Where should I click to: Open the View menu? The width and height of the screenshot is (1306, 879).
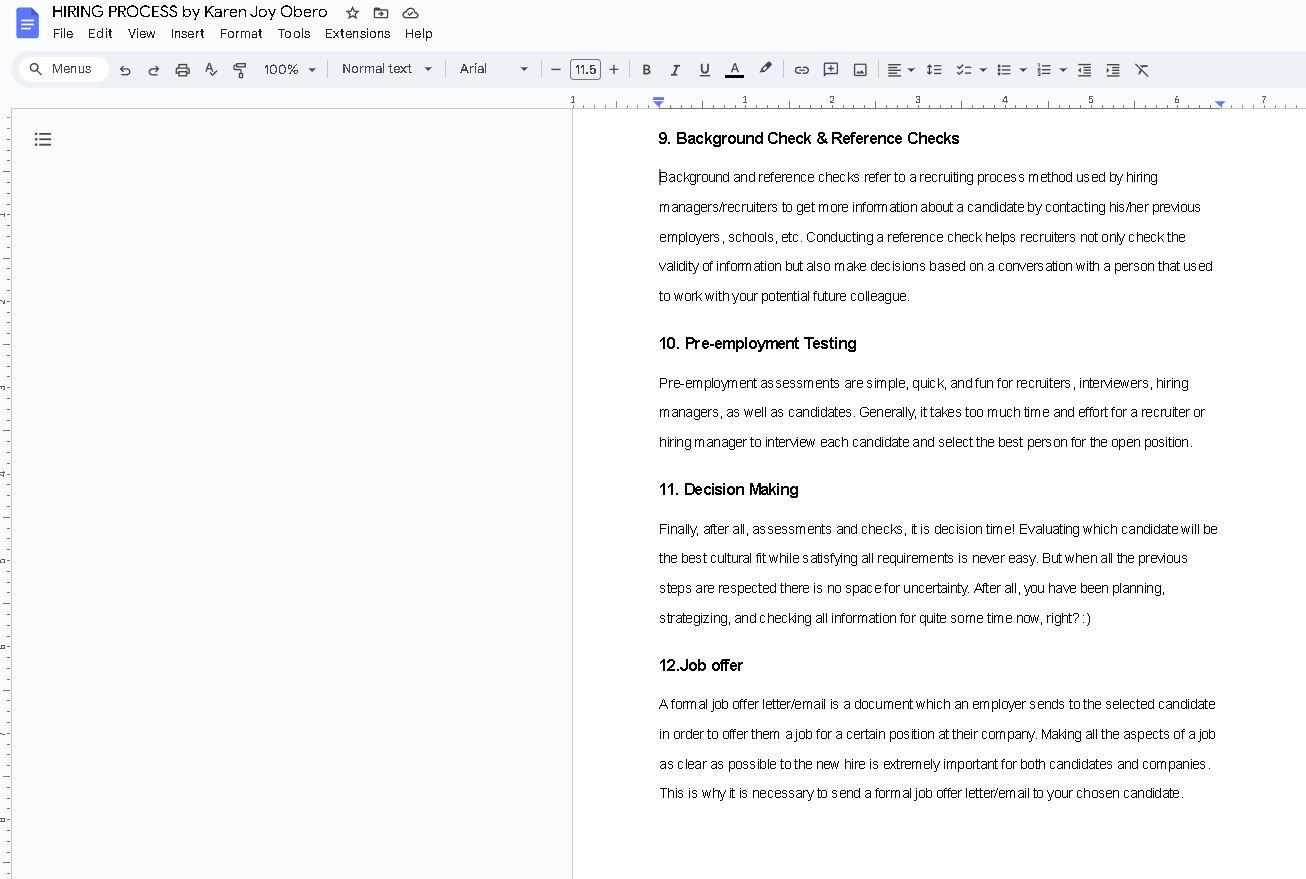tap(142, 33)
